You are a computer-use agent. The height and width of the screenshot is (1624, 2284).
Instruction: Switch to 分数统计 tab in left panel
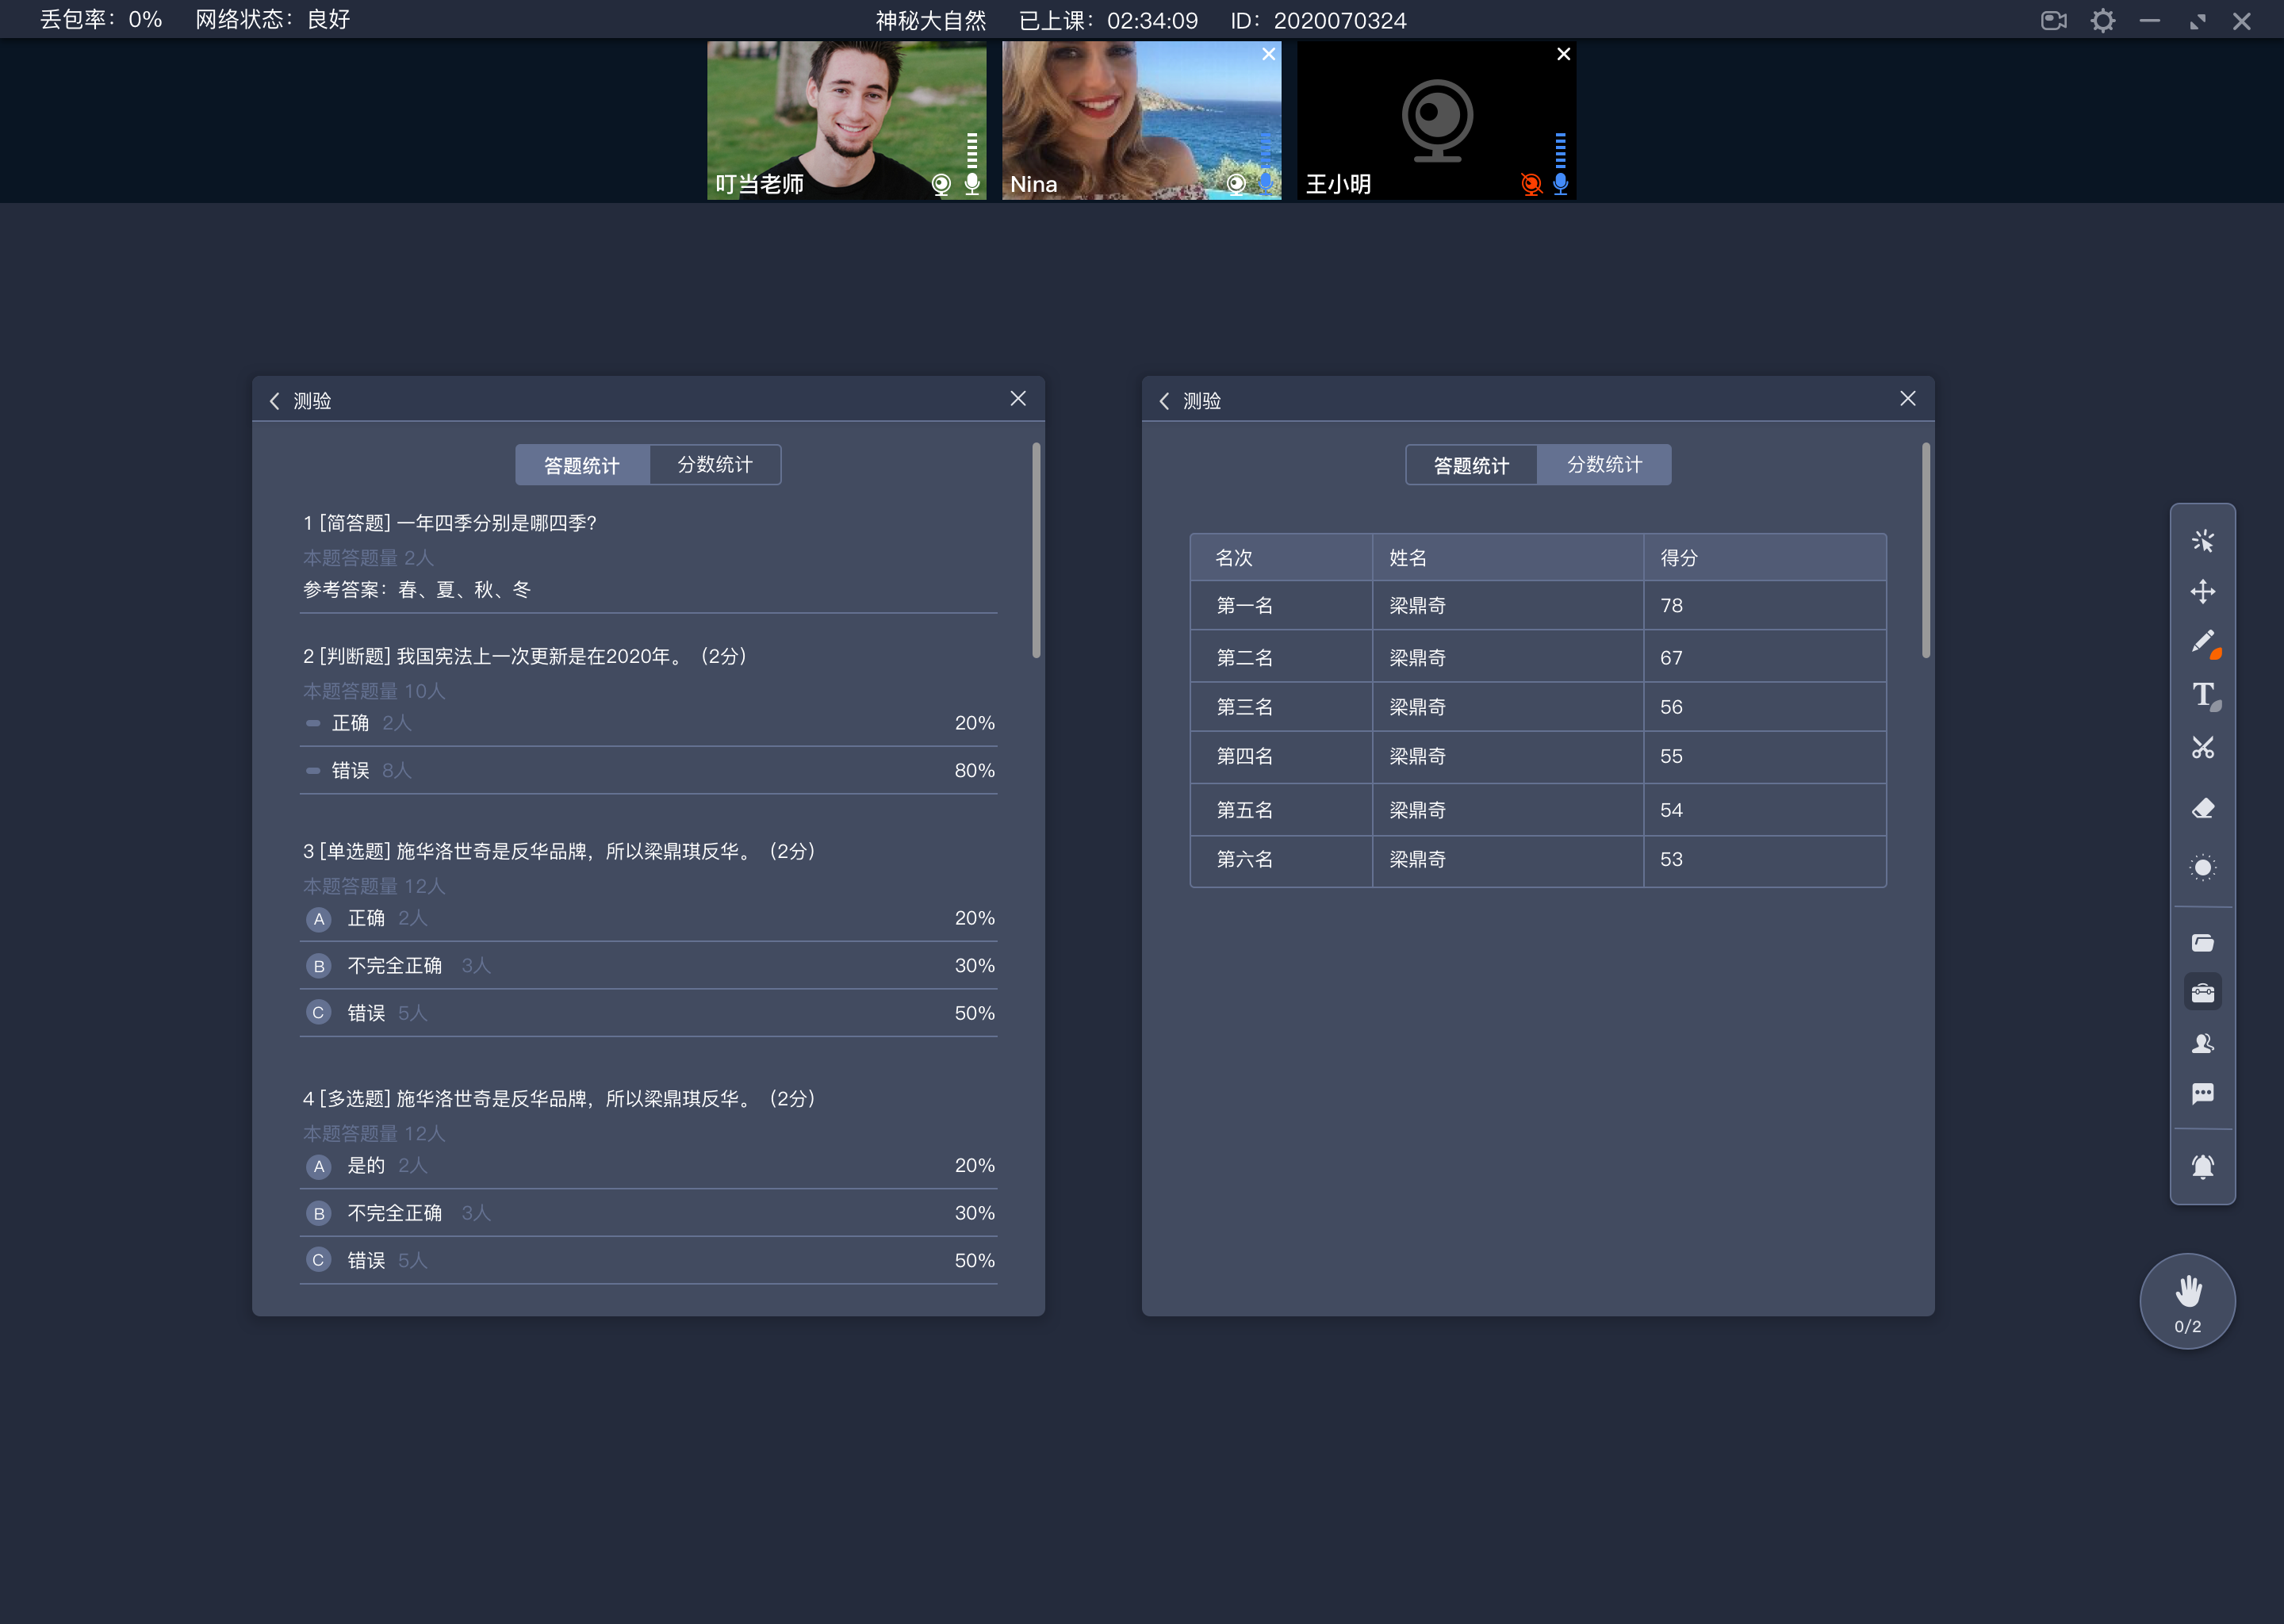point(715,464)
